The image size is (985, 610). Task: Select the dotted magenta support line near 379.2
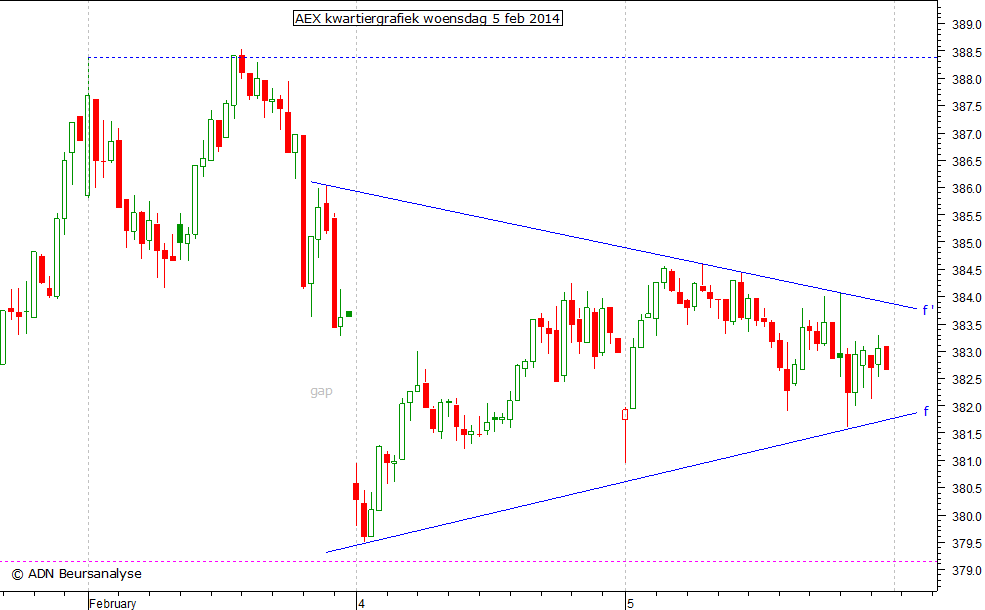coord(469,562)
